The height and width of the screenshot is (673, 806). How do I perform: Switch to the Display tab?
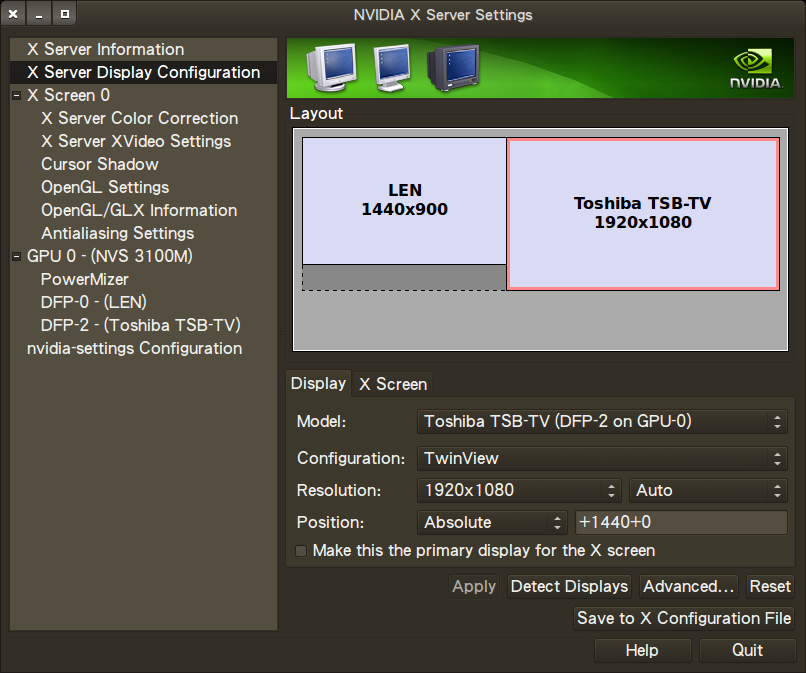pos(318,384)
